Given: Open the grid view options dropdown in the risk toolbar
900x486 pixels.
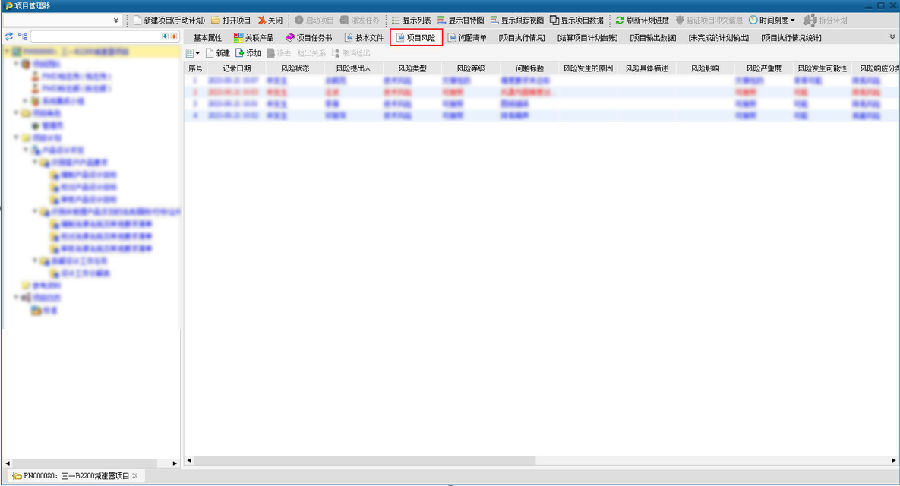Looking at the screenshot, I should 193,53.
